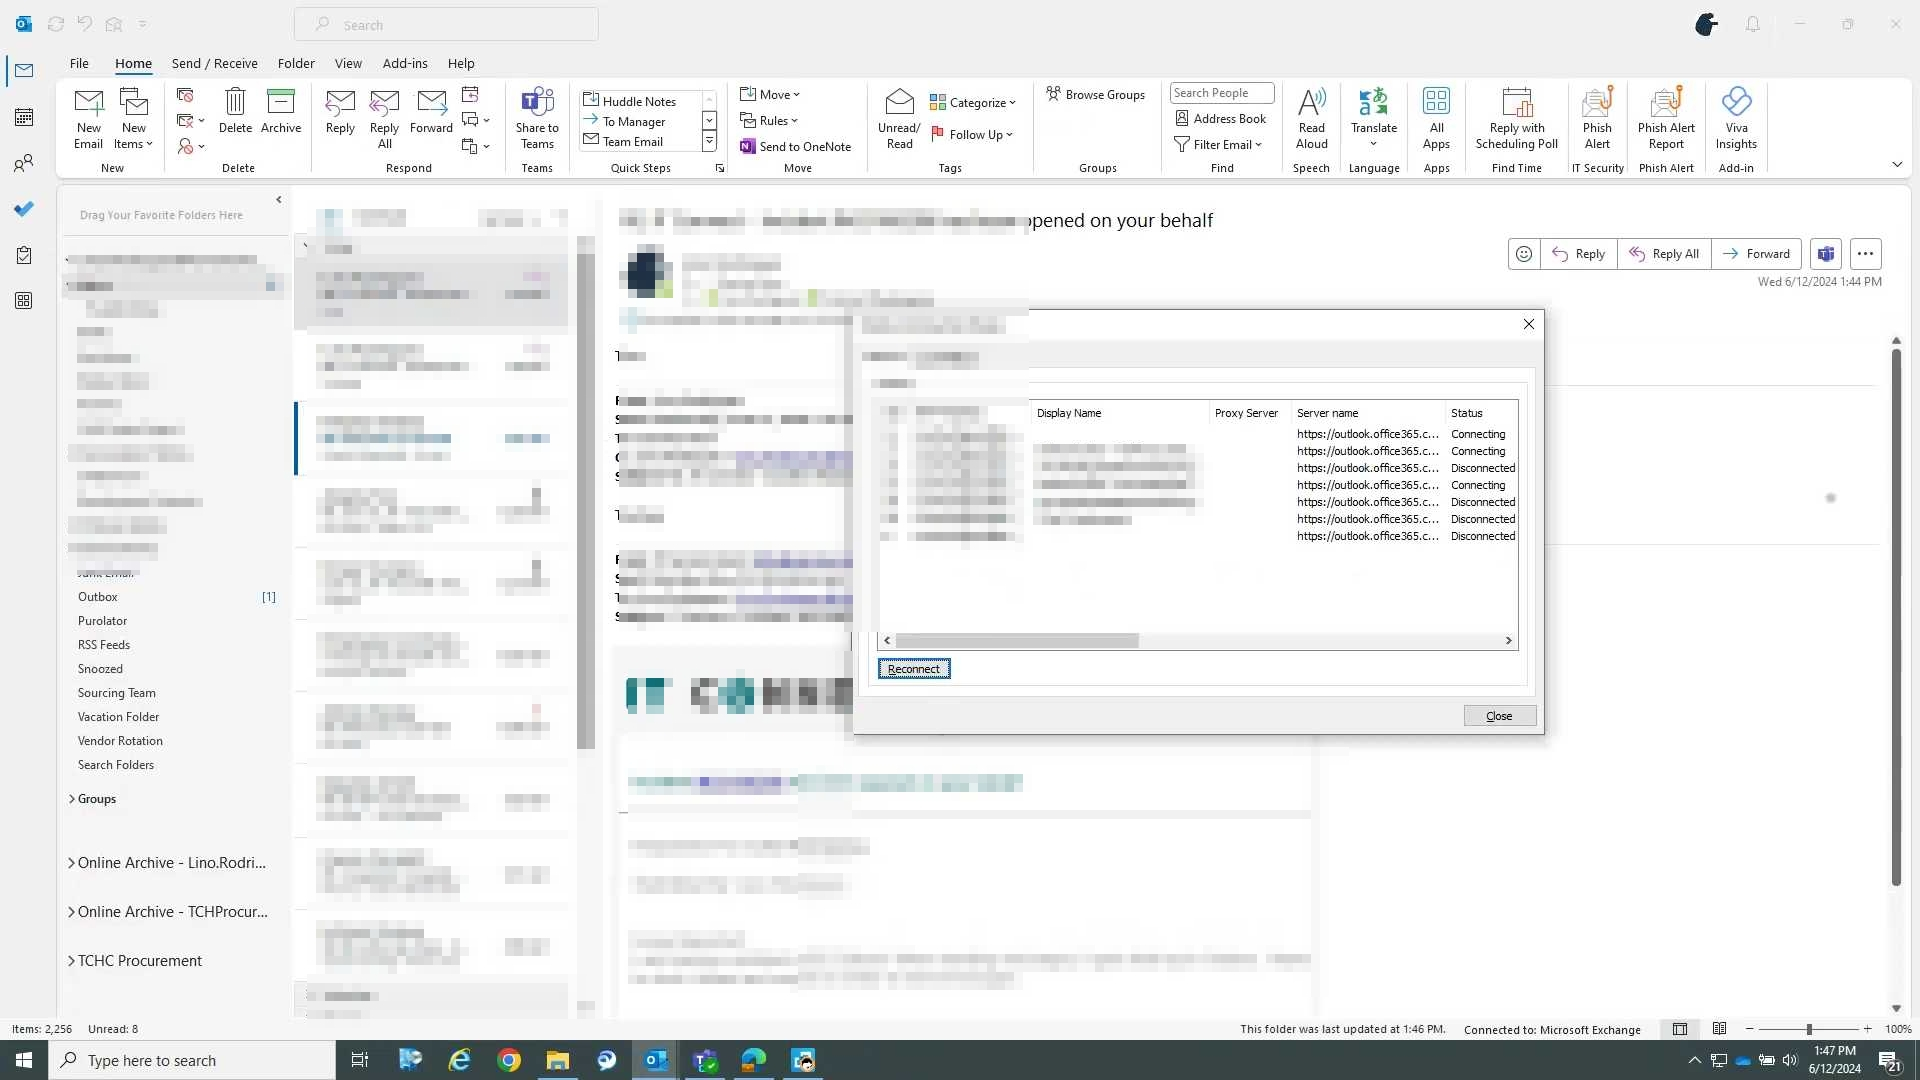
Task: Click Share to Teams icon
Action: tap(537, 118)
